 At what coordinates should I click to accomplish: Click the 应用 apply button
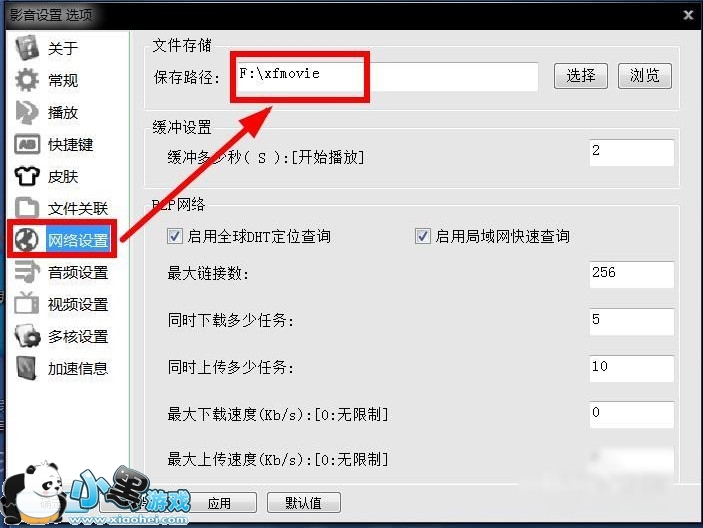pyautogui.click(x=219, y=503)
